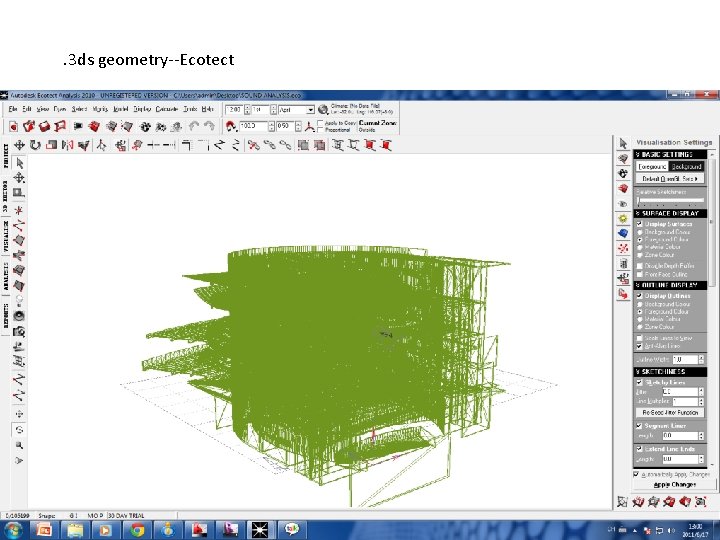Click the eye visualisation icon in right strip
720x540 pixels.
click(x=623, y=203)
